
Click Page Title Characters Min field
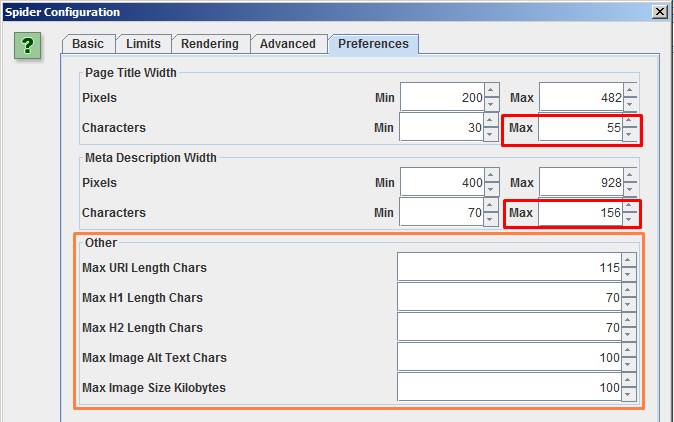[x=441, y=127]
